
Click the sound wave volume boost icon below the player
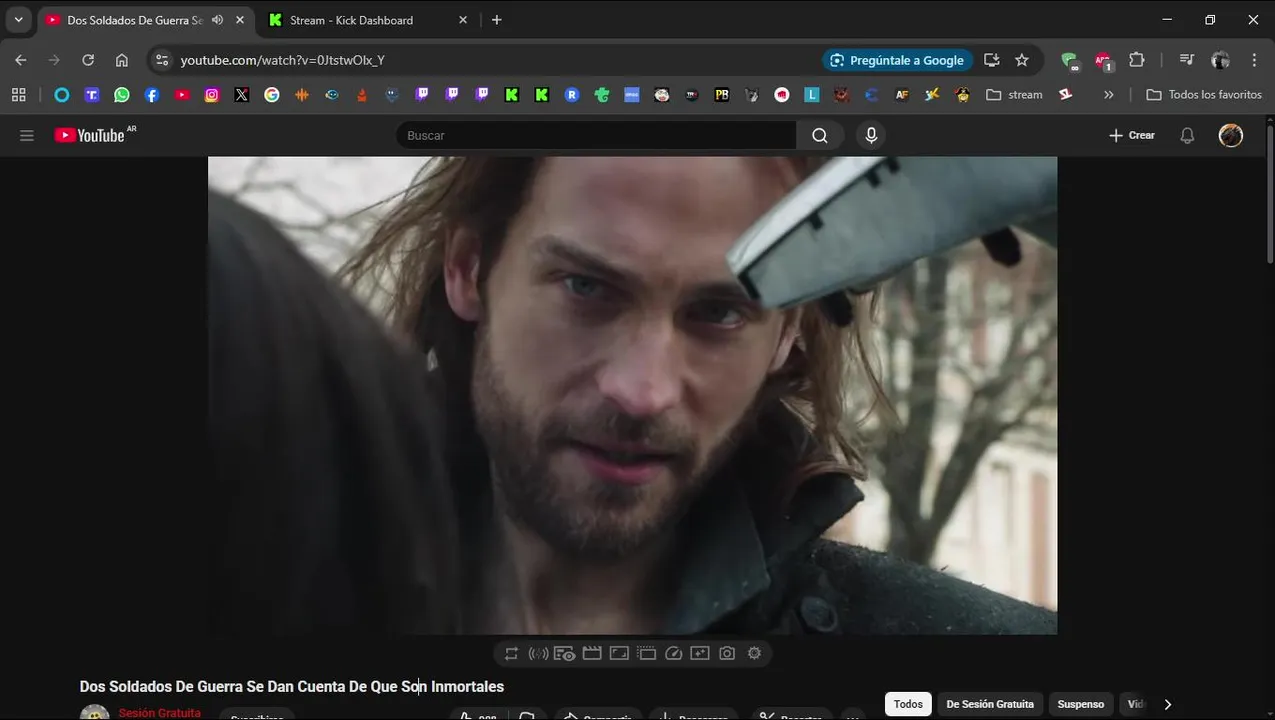click(538, 654)
